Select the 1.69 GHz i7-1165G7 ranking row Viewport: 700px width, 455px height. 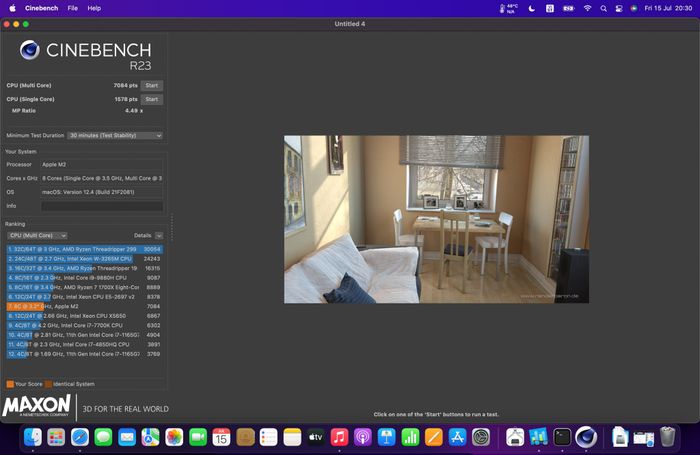pos(84,354)
